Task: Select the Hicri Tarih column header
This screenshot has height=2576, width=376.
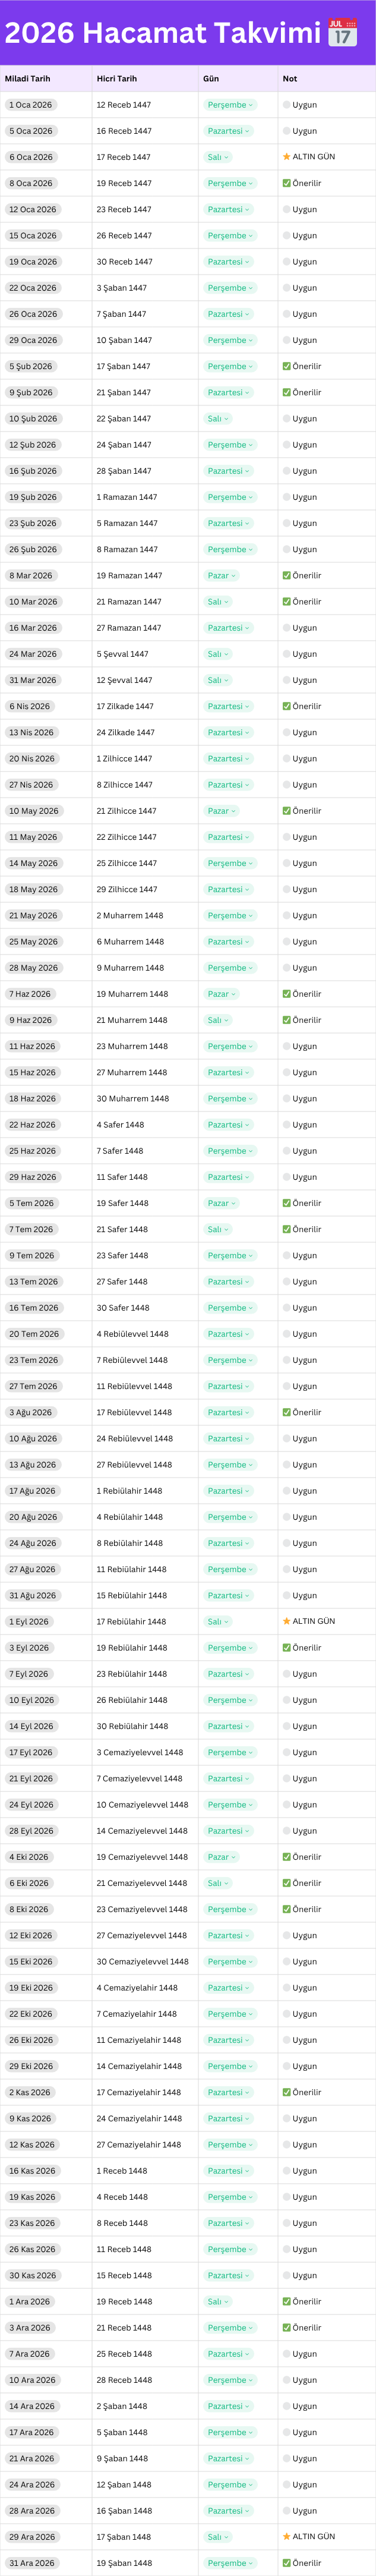Action: [x=117, y=78]
